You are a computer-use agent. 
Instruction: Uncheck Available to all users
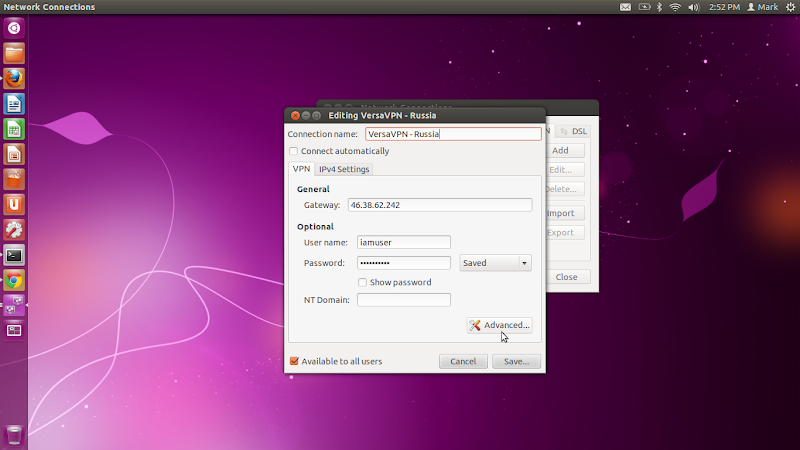(294, 361)
